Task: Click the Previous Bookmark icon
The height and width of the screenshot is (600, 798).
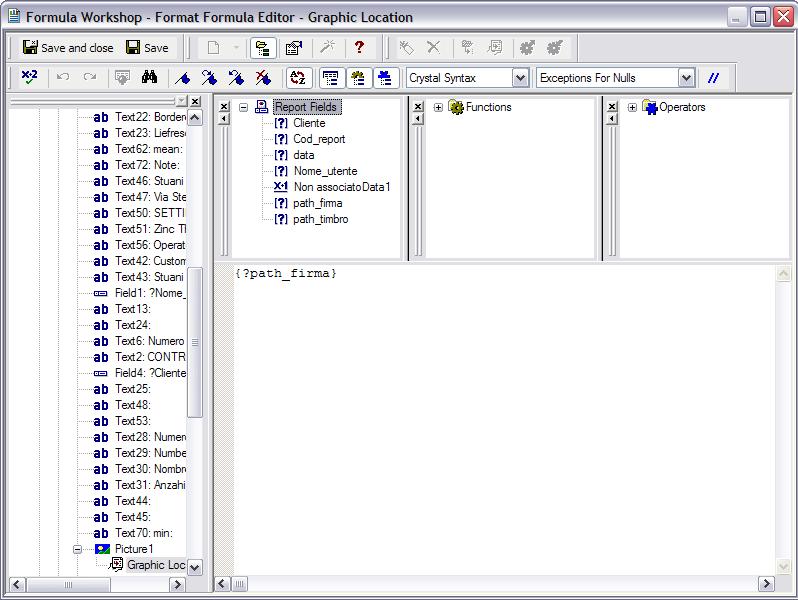Action: click(x=236, y=78)
